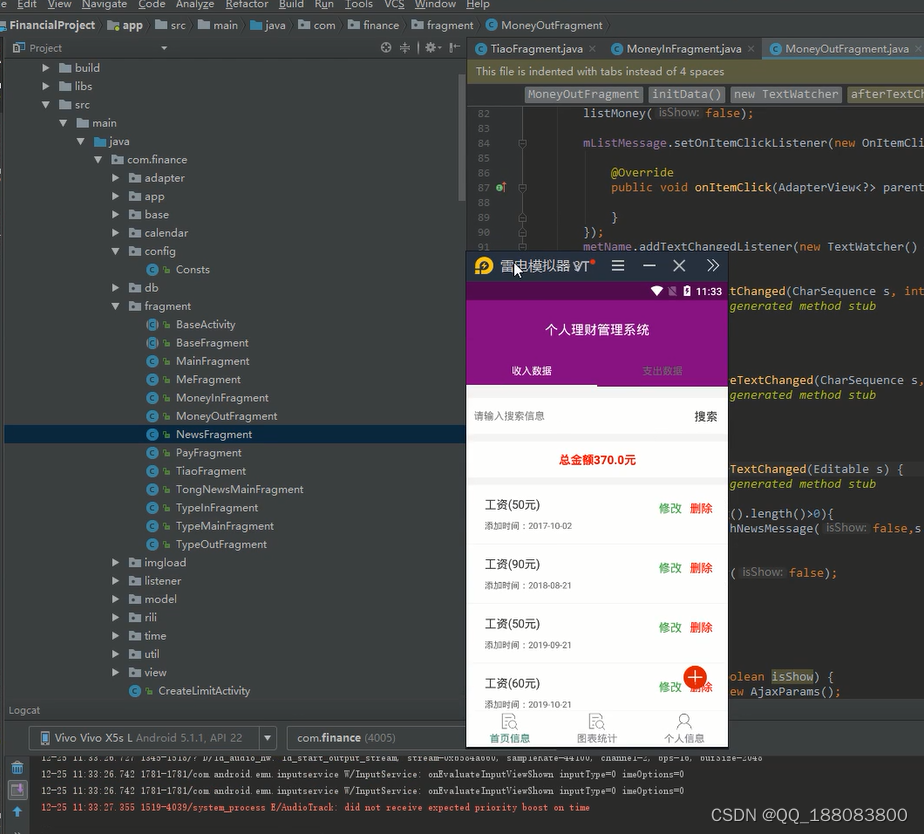This screenshot has height=834, width=924.
Task: Expand the build folder
Action: 46,68
